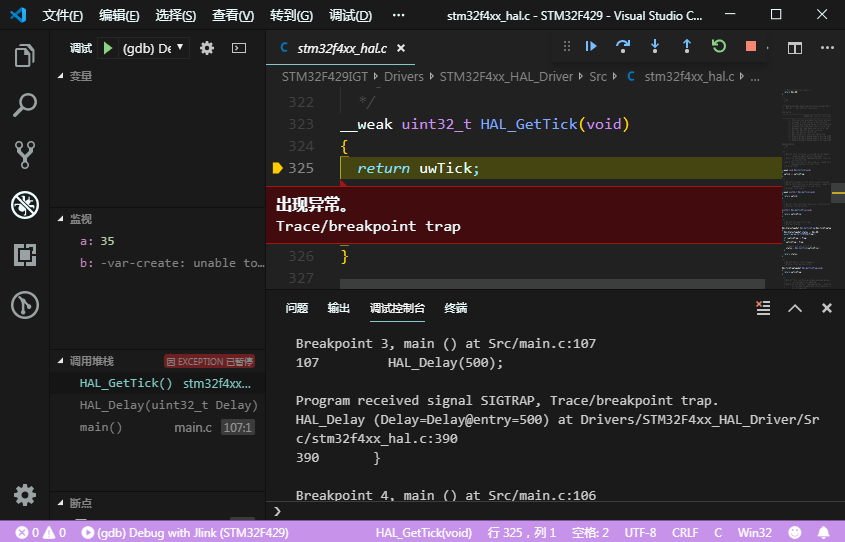Viewport: 845px width, 542px height.
Task: Open the Explorer view in activity bar
Action: pos(25,55)
